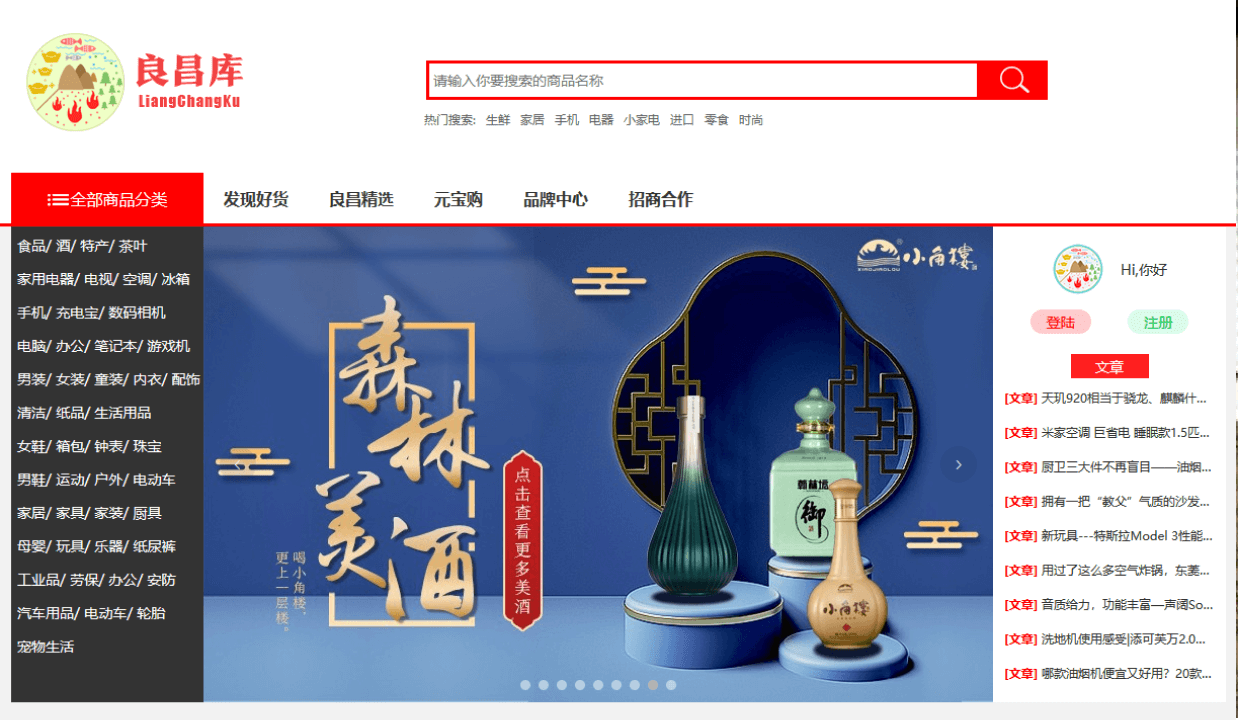The width and height of the screenshot is (1238, 720).
Task: Click the green 注册 button
Action: (x=1158, y=322)
